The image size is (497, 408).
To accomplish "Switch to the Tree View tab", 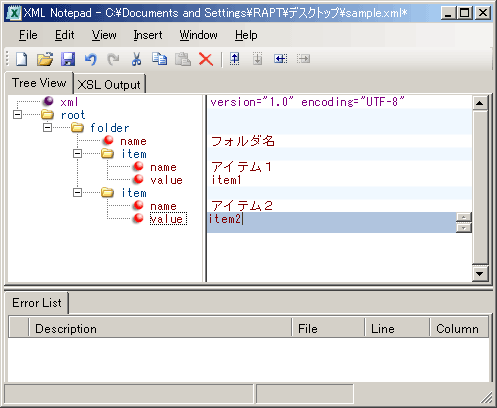I will (x=39, y=83).
